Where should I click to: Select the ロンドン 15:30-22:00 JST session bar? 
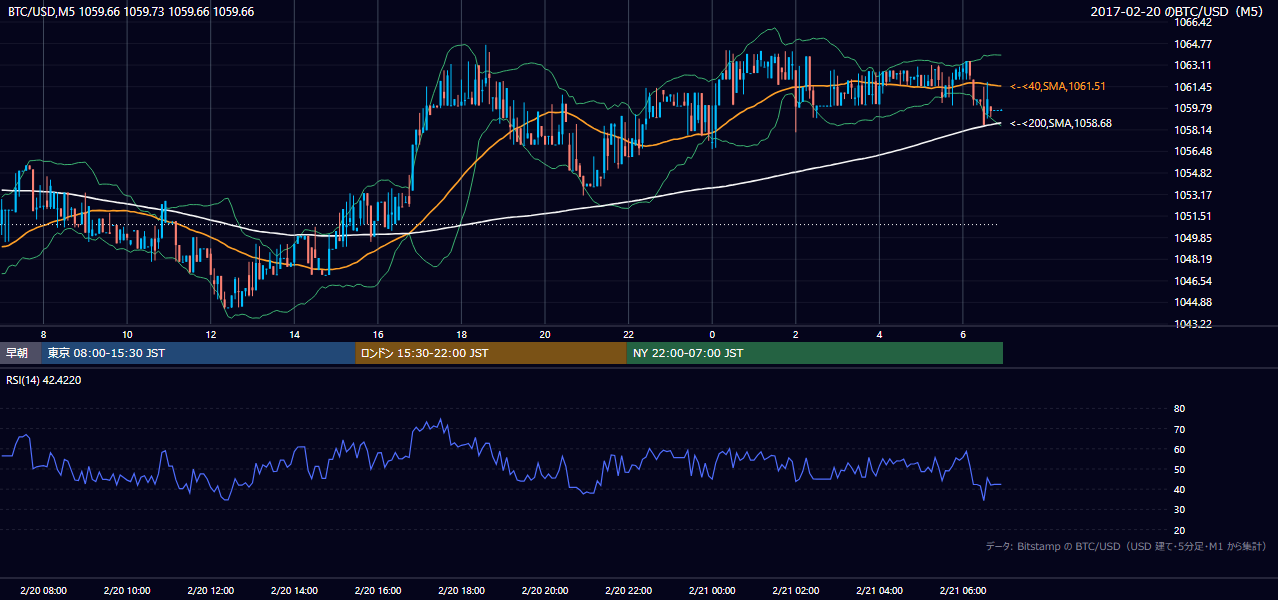(x=491, y=353)
